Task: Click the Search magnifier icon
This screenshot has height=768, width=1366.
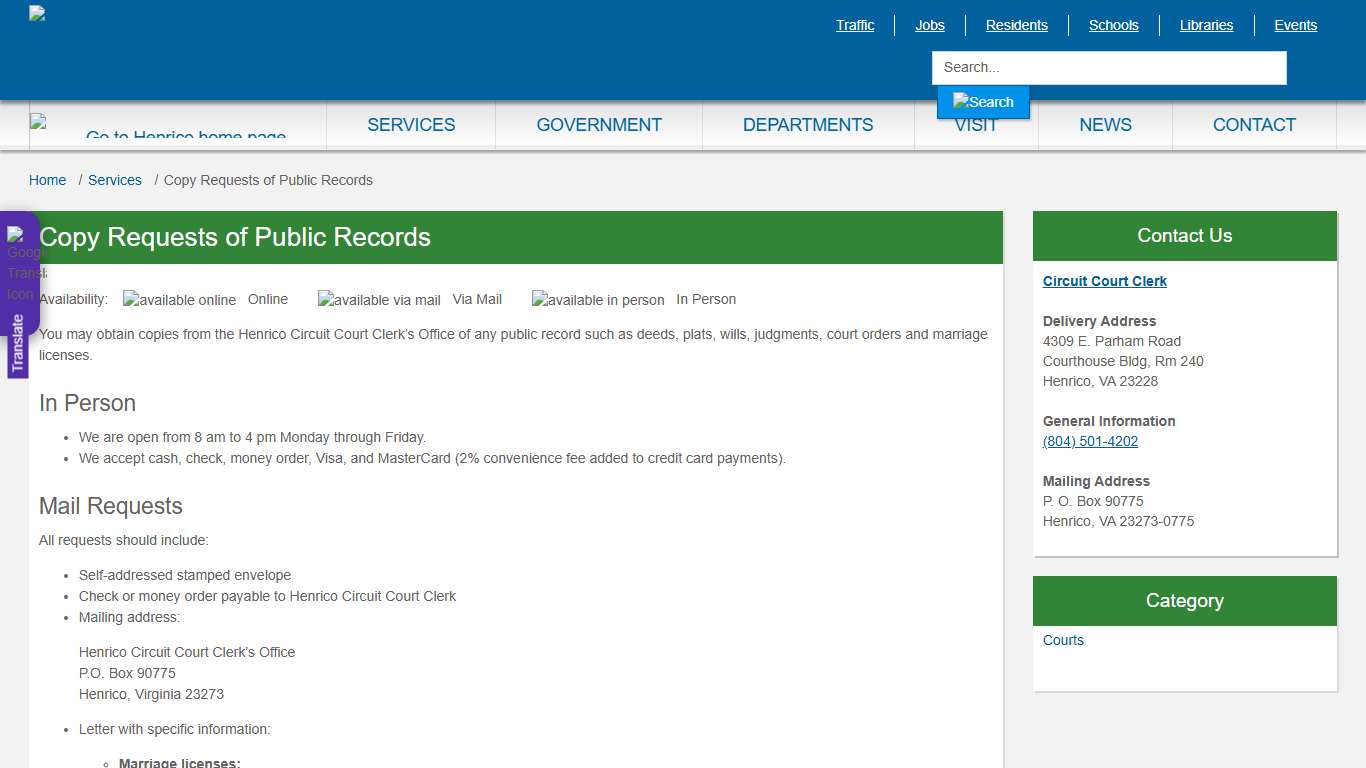Action: [982, 101]
